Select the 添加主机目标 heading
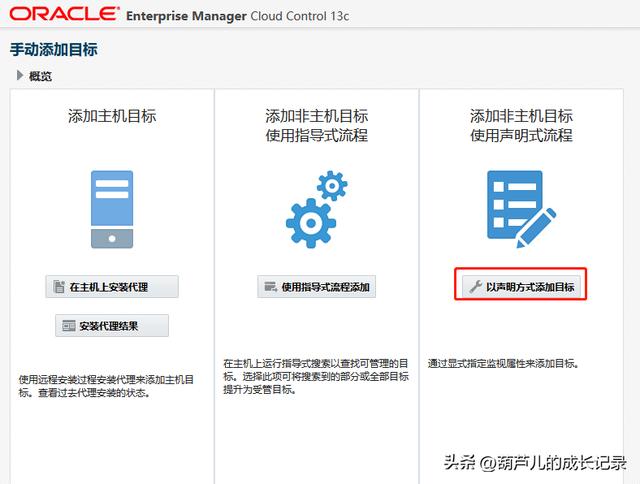The image size is (640, 484). pyautogui.click(x=112, y=116)
